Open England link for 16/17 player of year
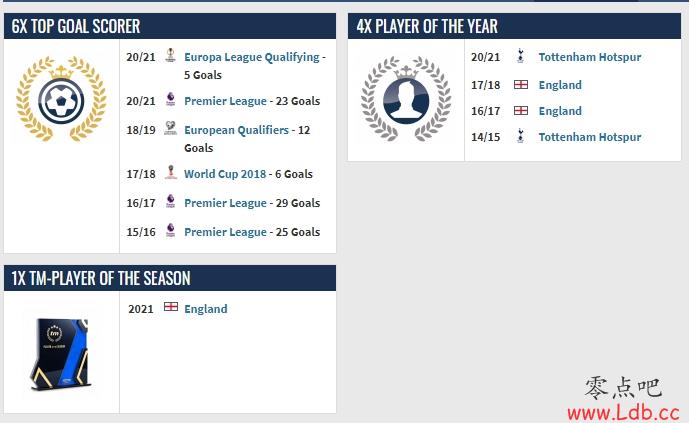Viewport: 689px width, 423px height. point(560,111)
